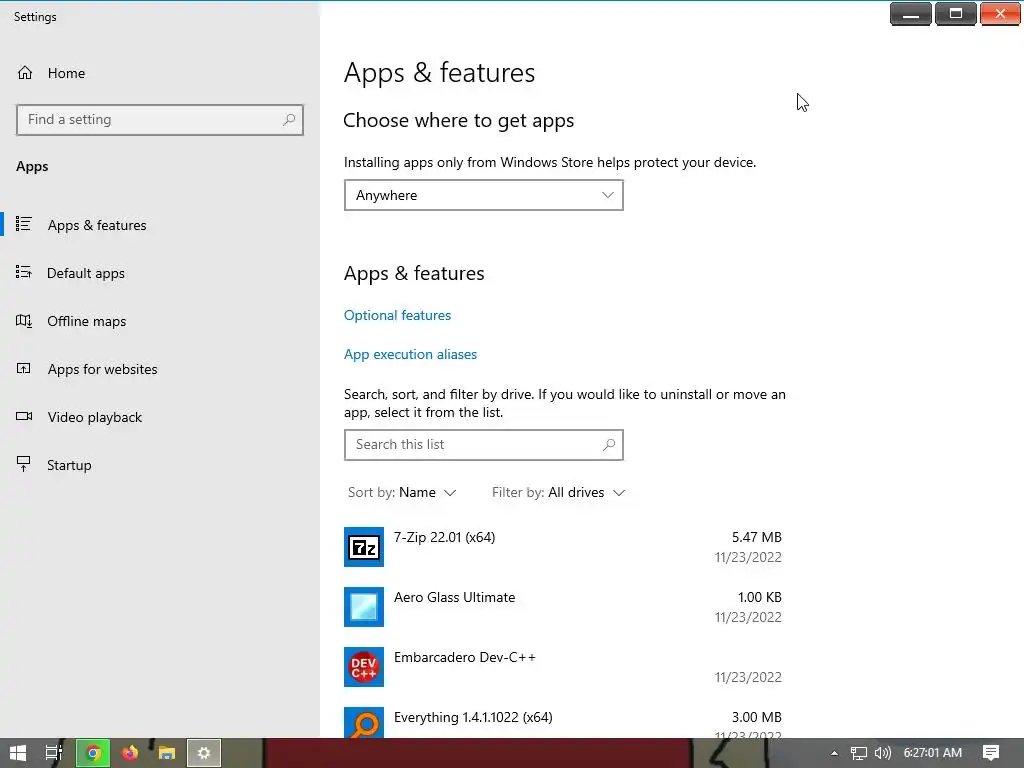Select the Aero Glass Ultimate icon
1024x768 pixels.
pyautogui.click(x=364, y=607)
